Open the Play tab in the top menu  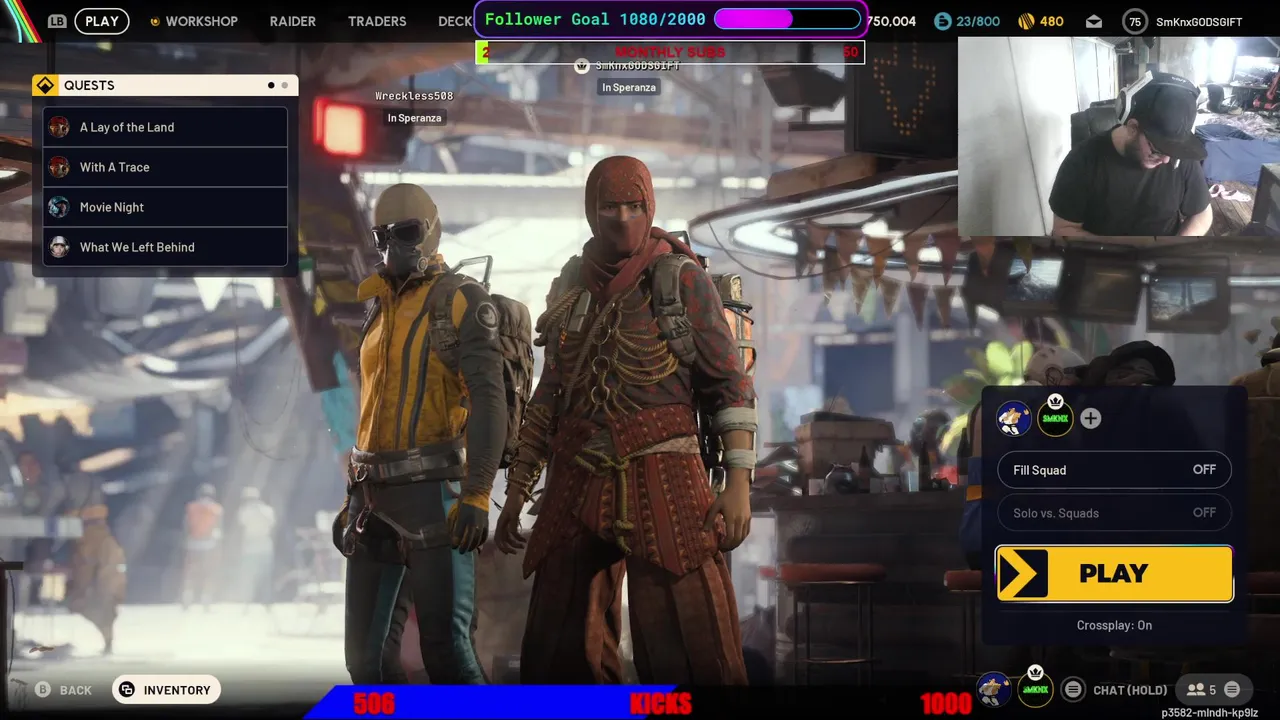coord(102,21)
